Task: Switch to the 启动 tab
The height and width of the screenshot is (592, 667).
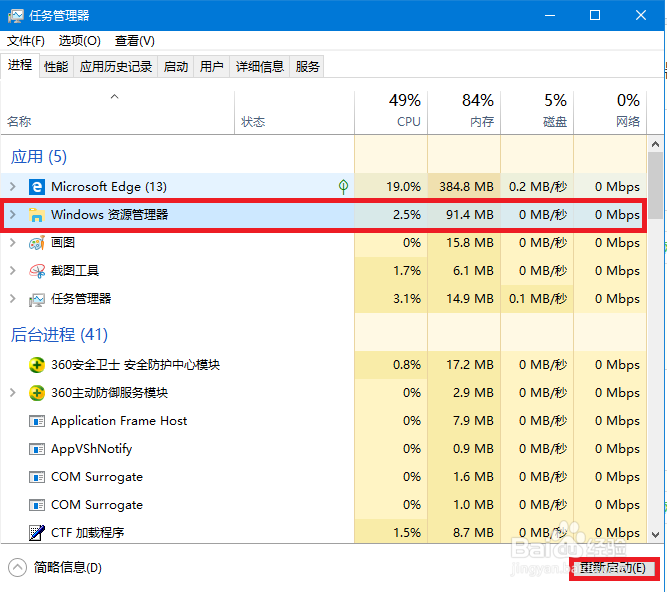Action: (176, 67)
